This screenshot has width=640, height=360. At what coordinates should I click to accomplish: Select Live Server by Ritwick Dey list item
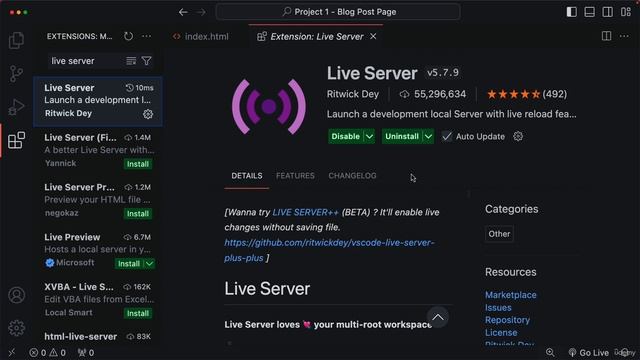98,101
